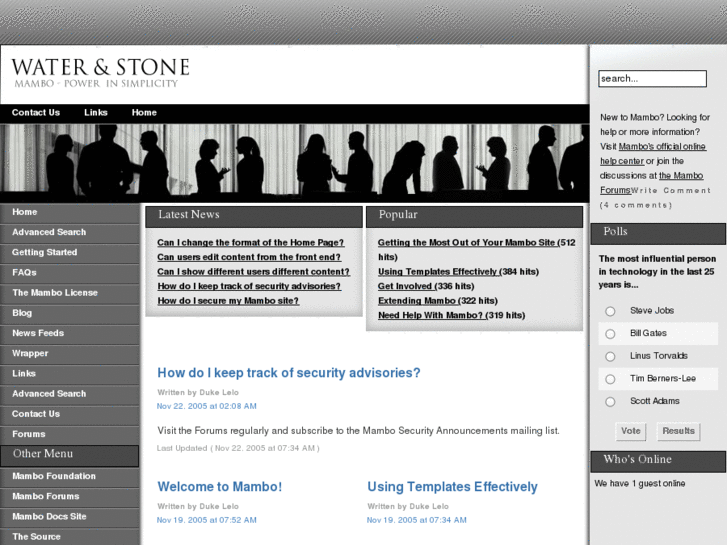Open Using Templates Effectively in Popular list
This screenshot has width=727, height=545.
tap(438, 272)
